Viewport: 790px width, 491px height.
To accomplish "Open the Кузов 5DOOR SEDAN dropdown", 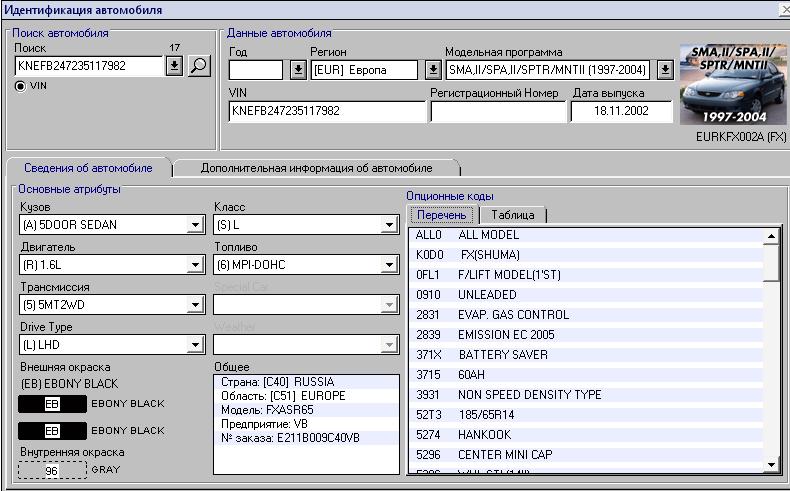I will tap(196, 225).
